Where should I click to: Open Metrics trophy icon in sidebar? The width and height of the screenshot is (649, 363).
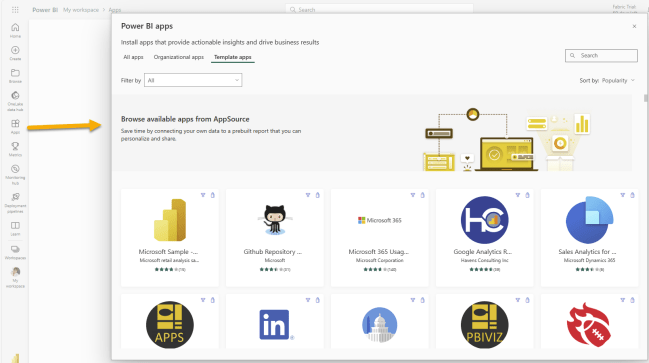[x=15, y=149]
